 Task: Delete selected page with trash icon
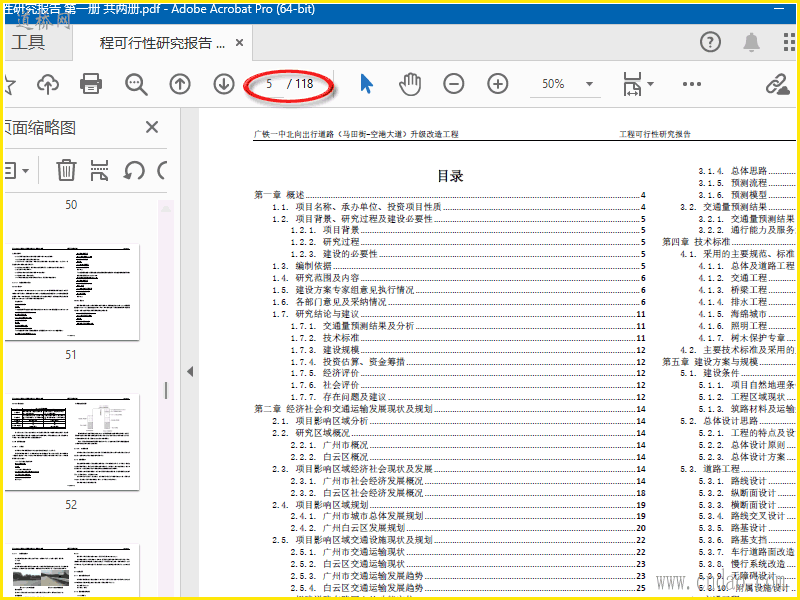click(x=66, y=170)
